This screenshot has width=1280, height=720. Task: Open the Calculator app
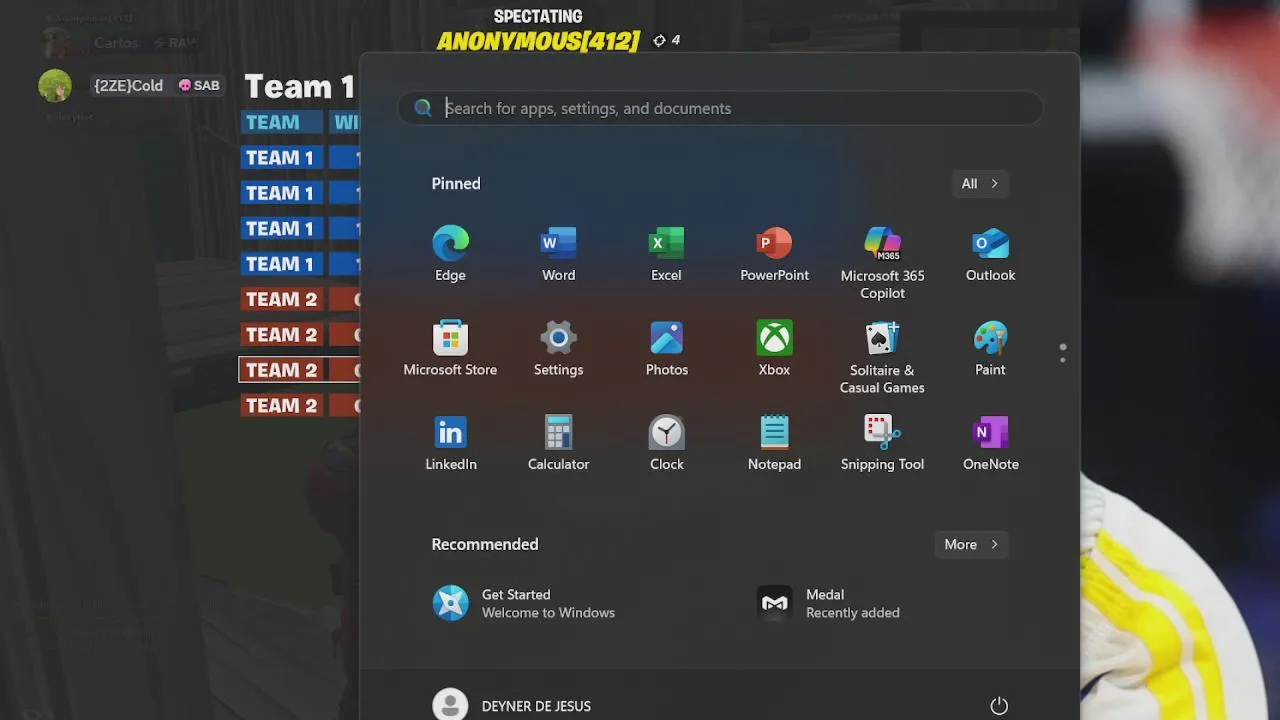point(558,442)
